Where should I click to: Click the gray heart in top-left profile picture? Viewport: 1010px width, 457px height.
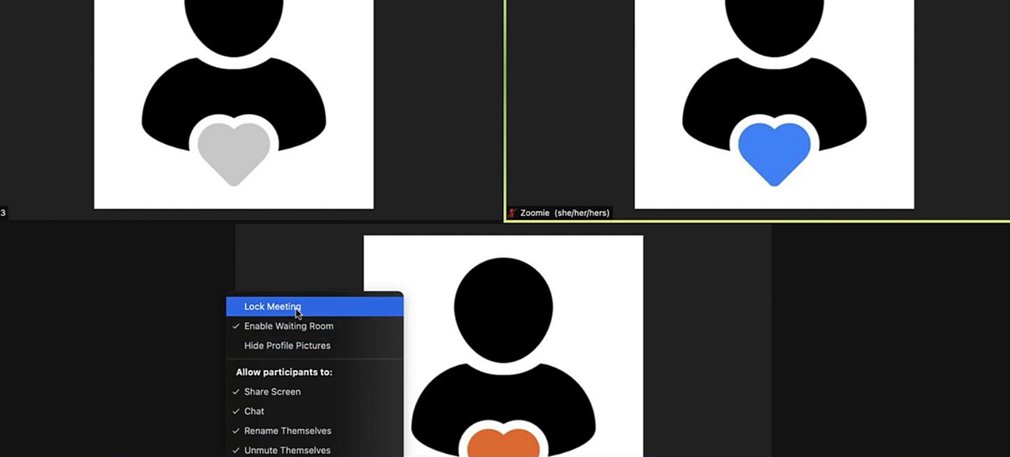[x=234, y=152]
